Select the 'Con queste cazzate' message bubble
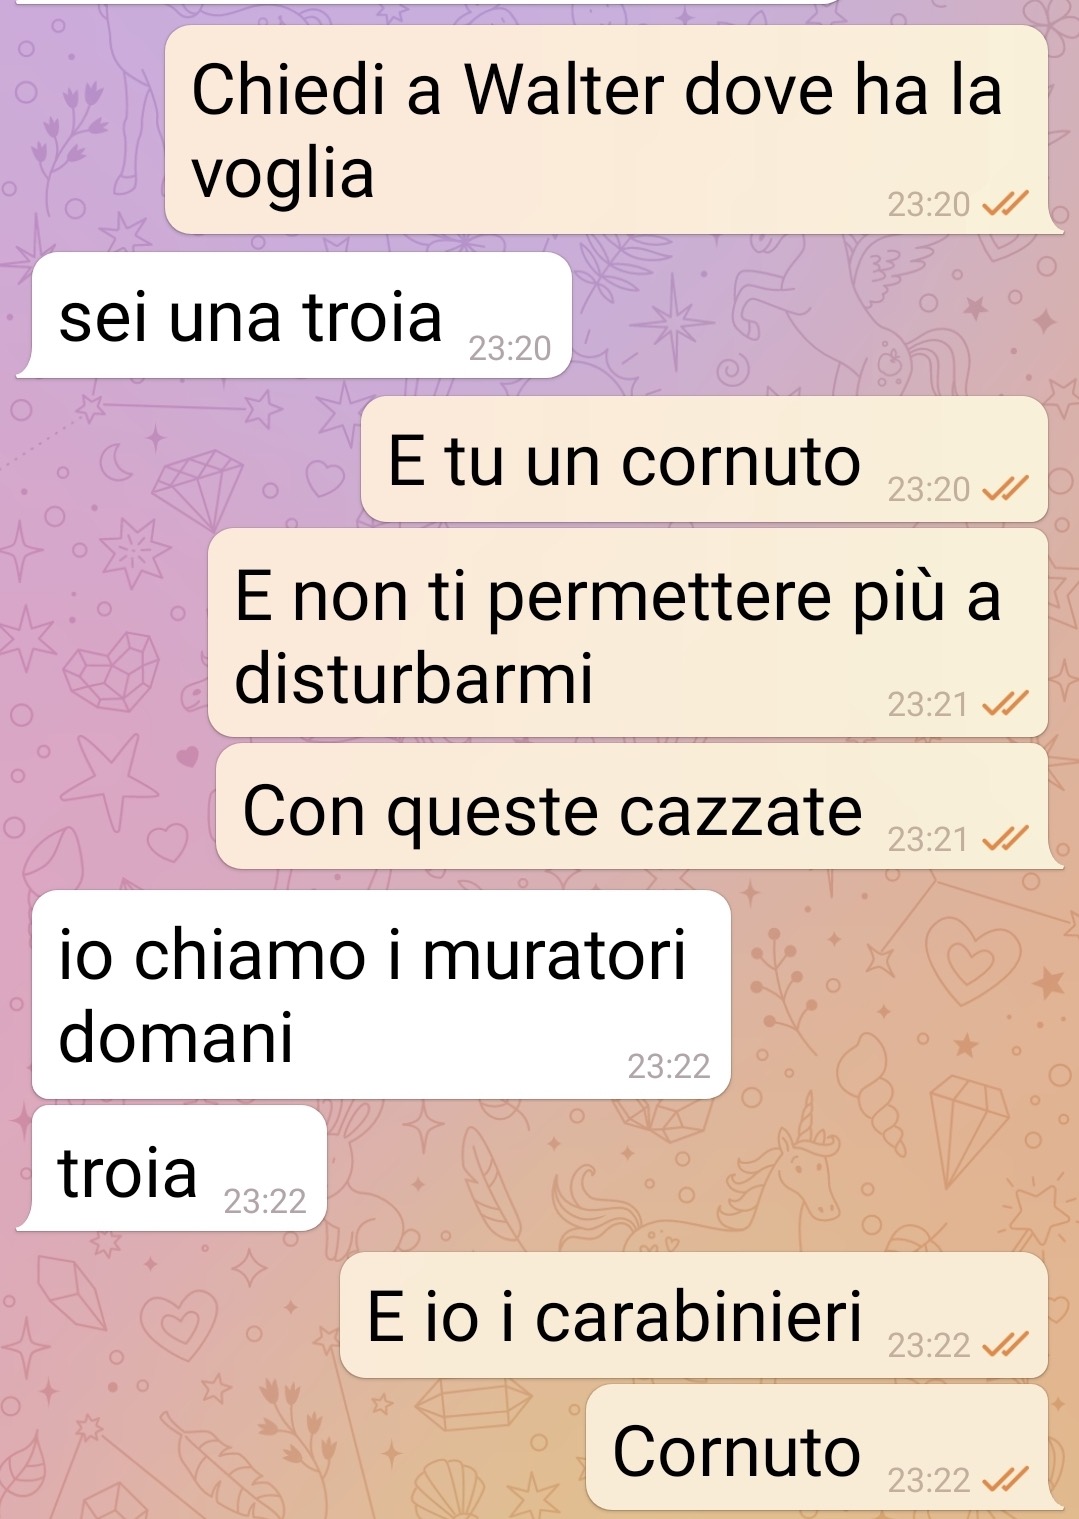Viewport: 1079px width, 1519px height. pyautogui.click(x=632, y=806)
